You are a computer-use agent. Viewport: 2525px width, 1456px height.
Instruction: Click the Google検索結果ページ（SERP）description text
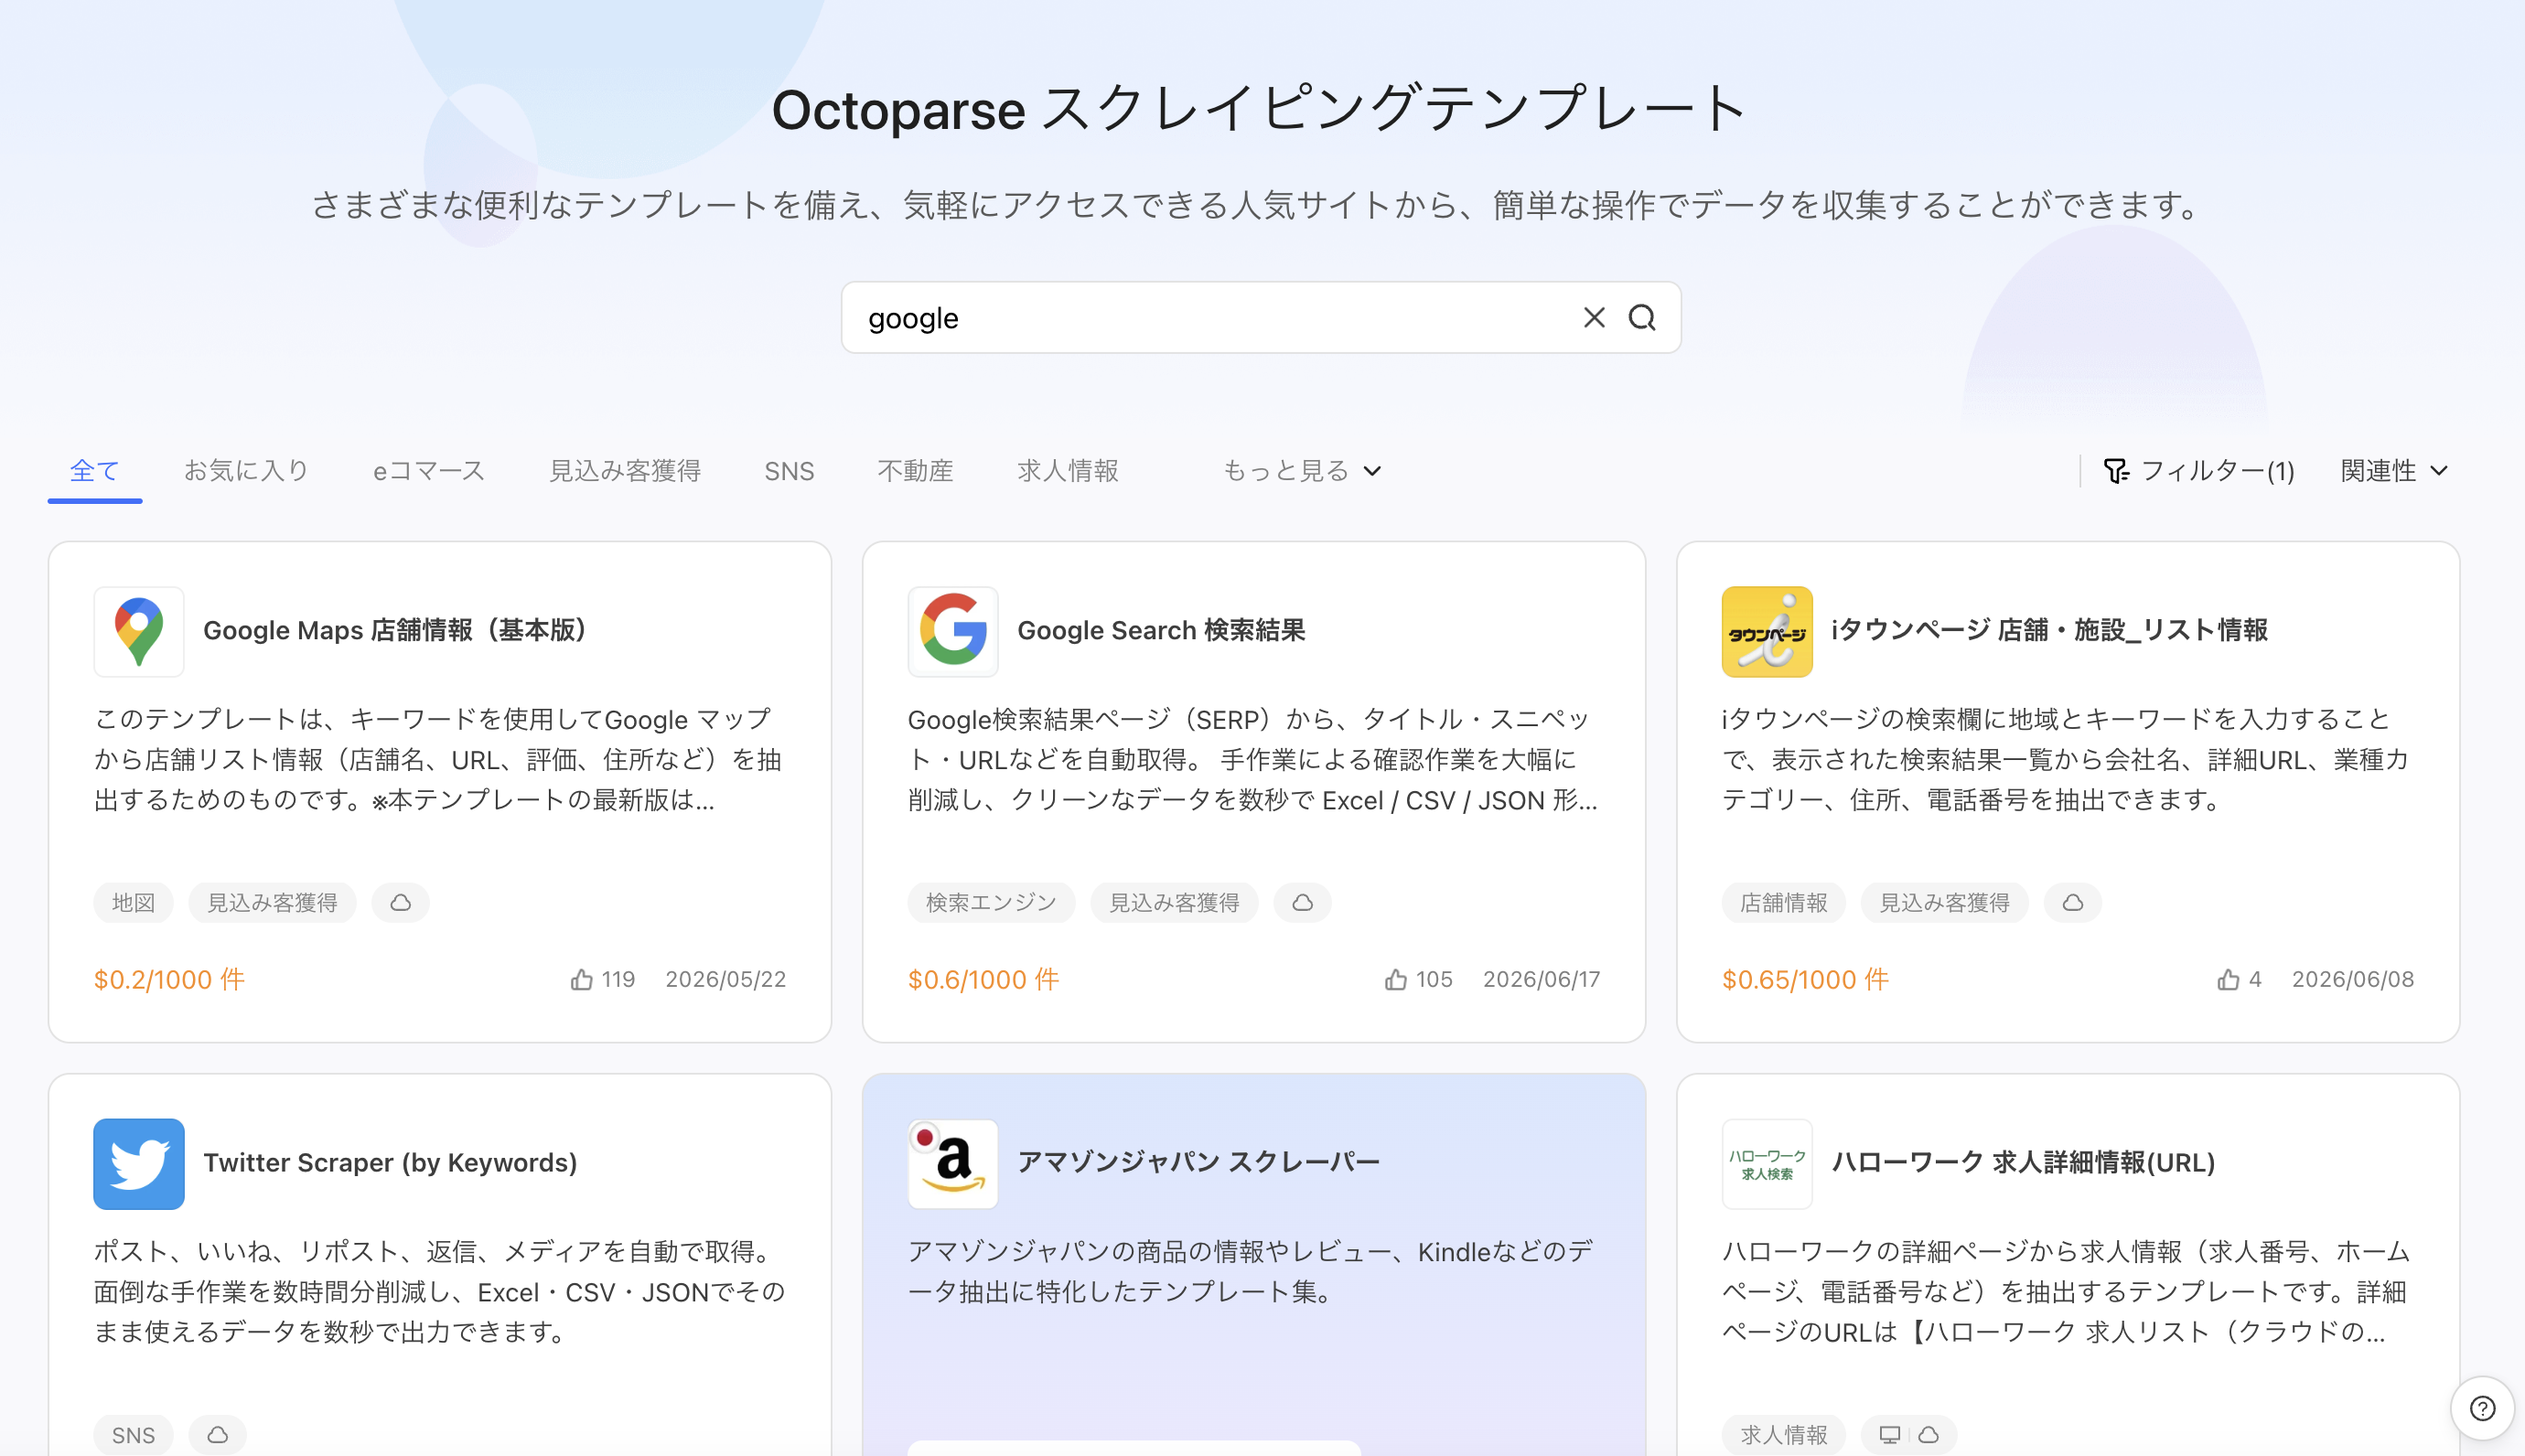point(1252,759)
